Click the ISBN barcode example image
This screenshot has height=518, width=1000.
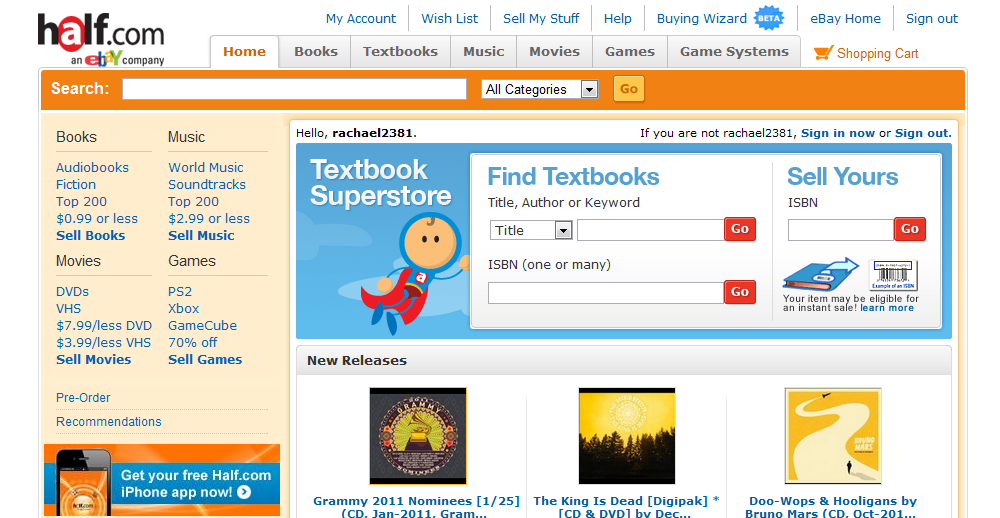pos(893,275)
